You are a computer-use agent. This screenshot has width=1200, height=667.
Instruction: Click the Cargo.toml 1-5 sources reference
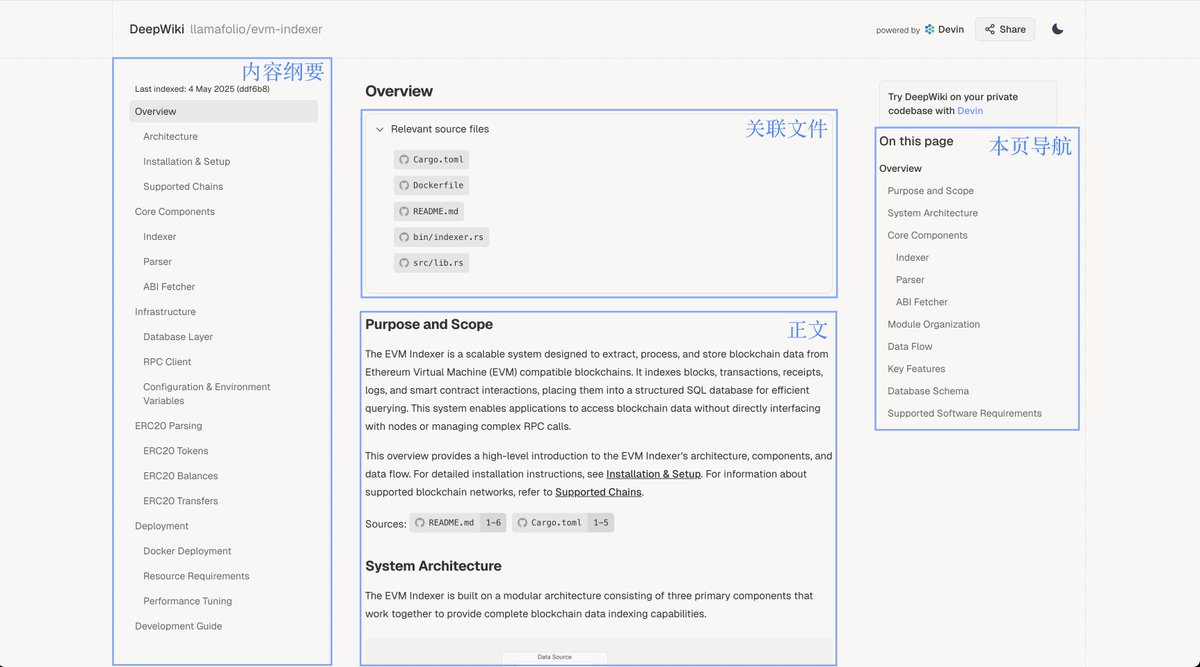562,523
